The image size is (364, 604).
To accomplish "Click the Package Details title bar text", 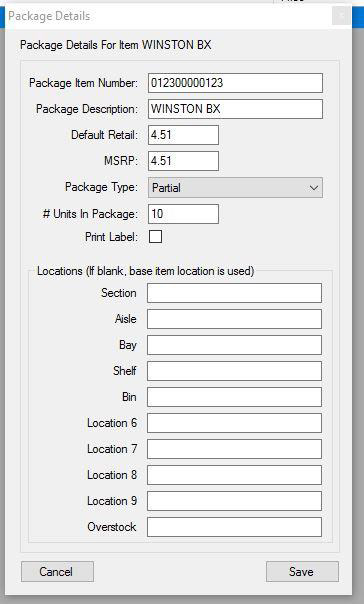I will point(49,16).
